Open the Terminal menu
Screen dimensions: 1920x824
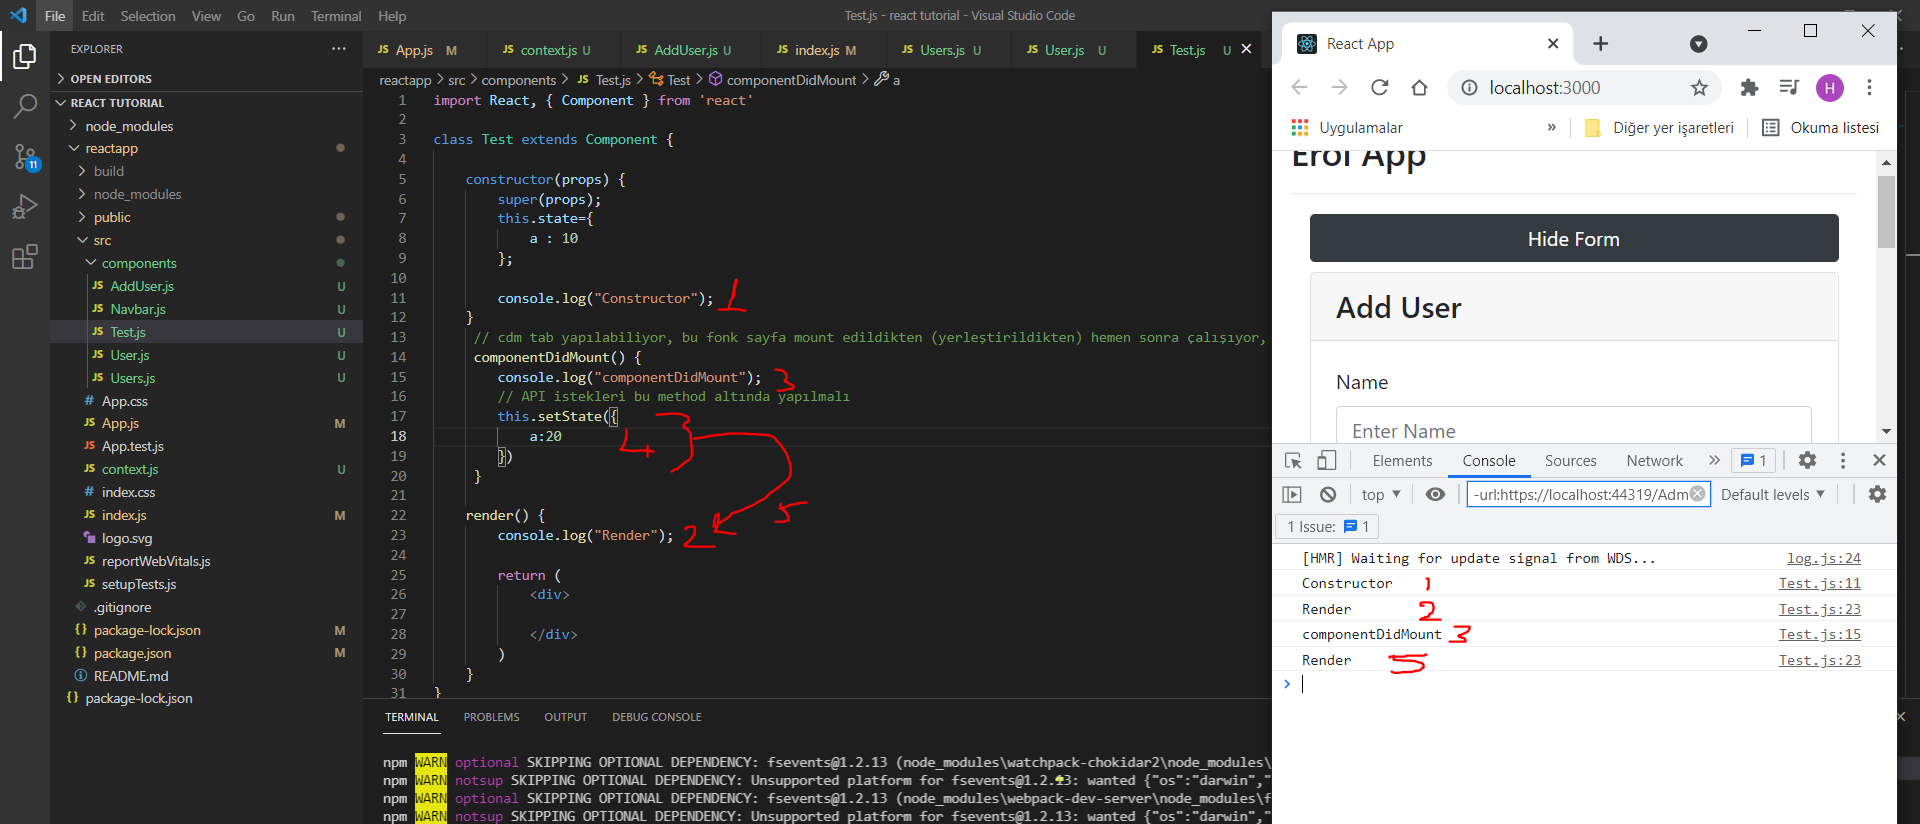336,16
